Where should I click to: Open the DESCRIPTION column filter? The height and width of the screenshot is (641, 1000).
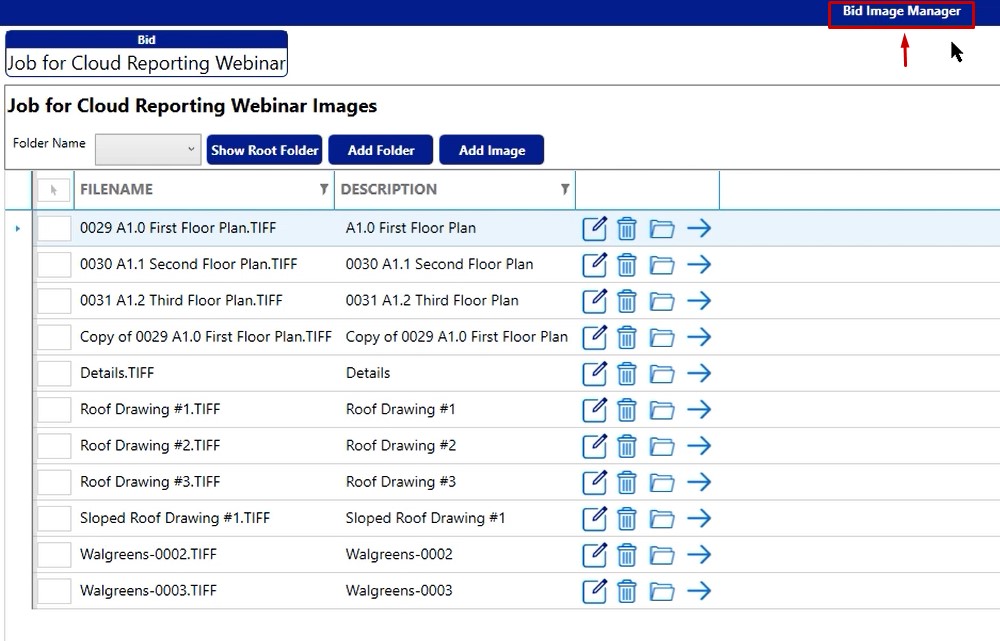click(565, 190)
